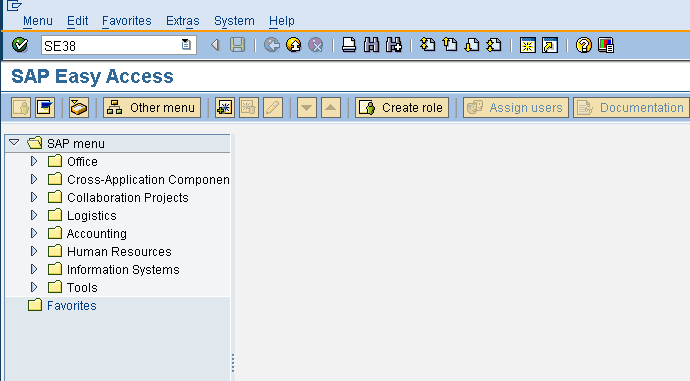The width and height of the screenshot is (690, 381).
Task: Click the Customize Local Layout icon
Action: 606,45
